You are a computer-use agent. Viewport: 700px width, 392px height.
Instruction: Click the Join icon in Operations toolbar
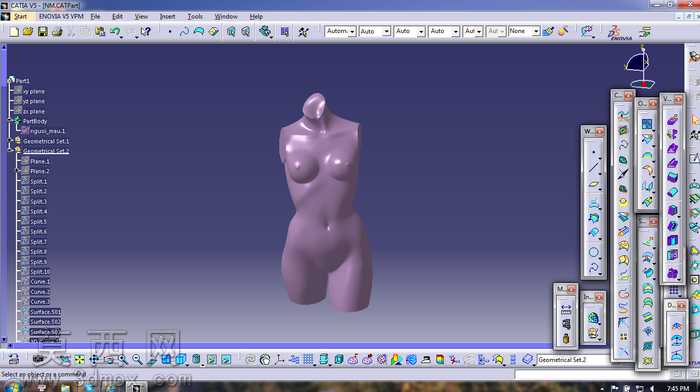pos(647,124)
